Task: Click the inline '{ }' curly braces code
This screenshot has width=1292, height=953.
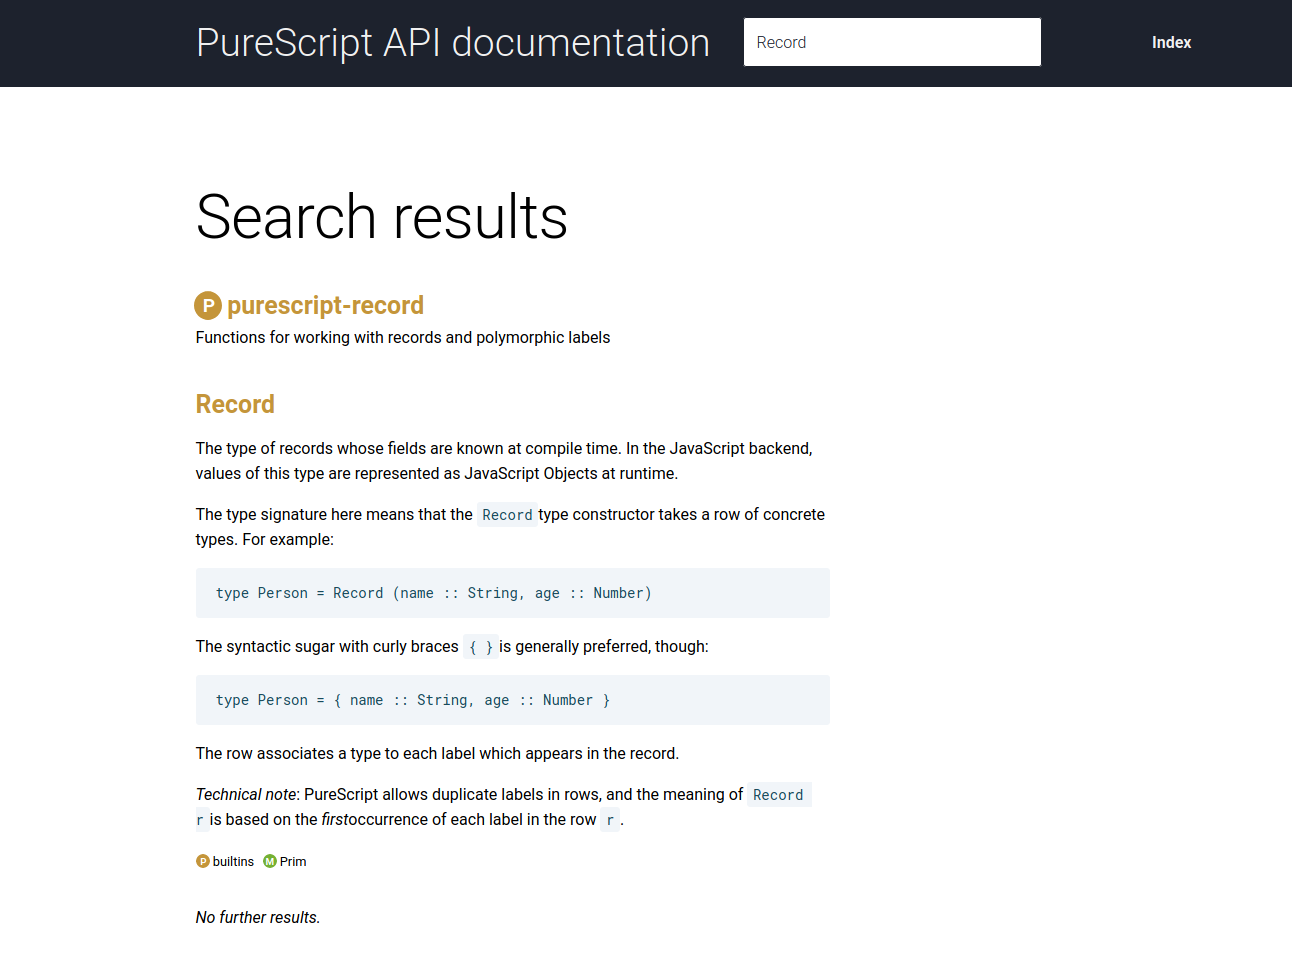Action: tap(481, 647)
